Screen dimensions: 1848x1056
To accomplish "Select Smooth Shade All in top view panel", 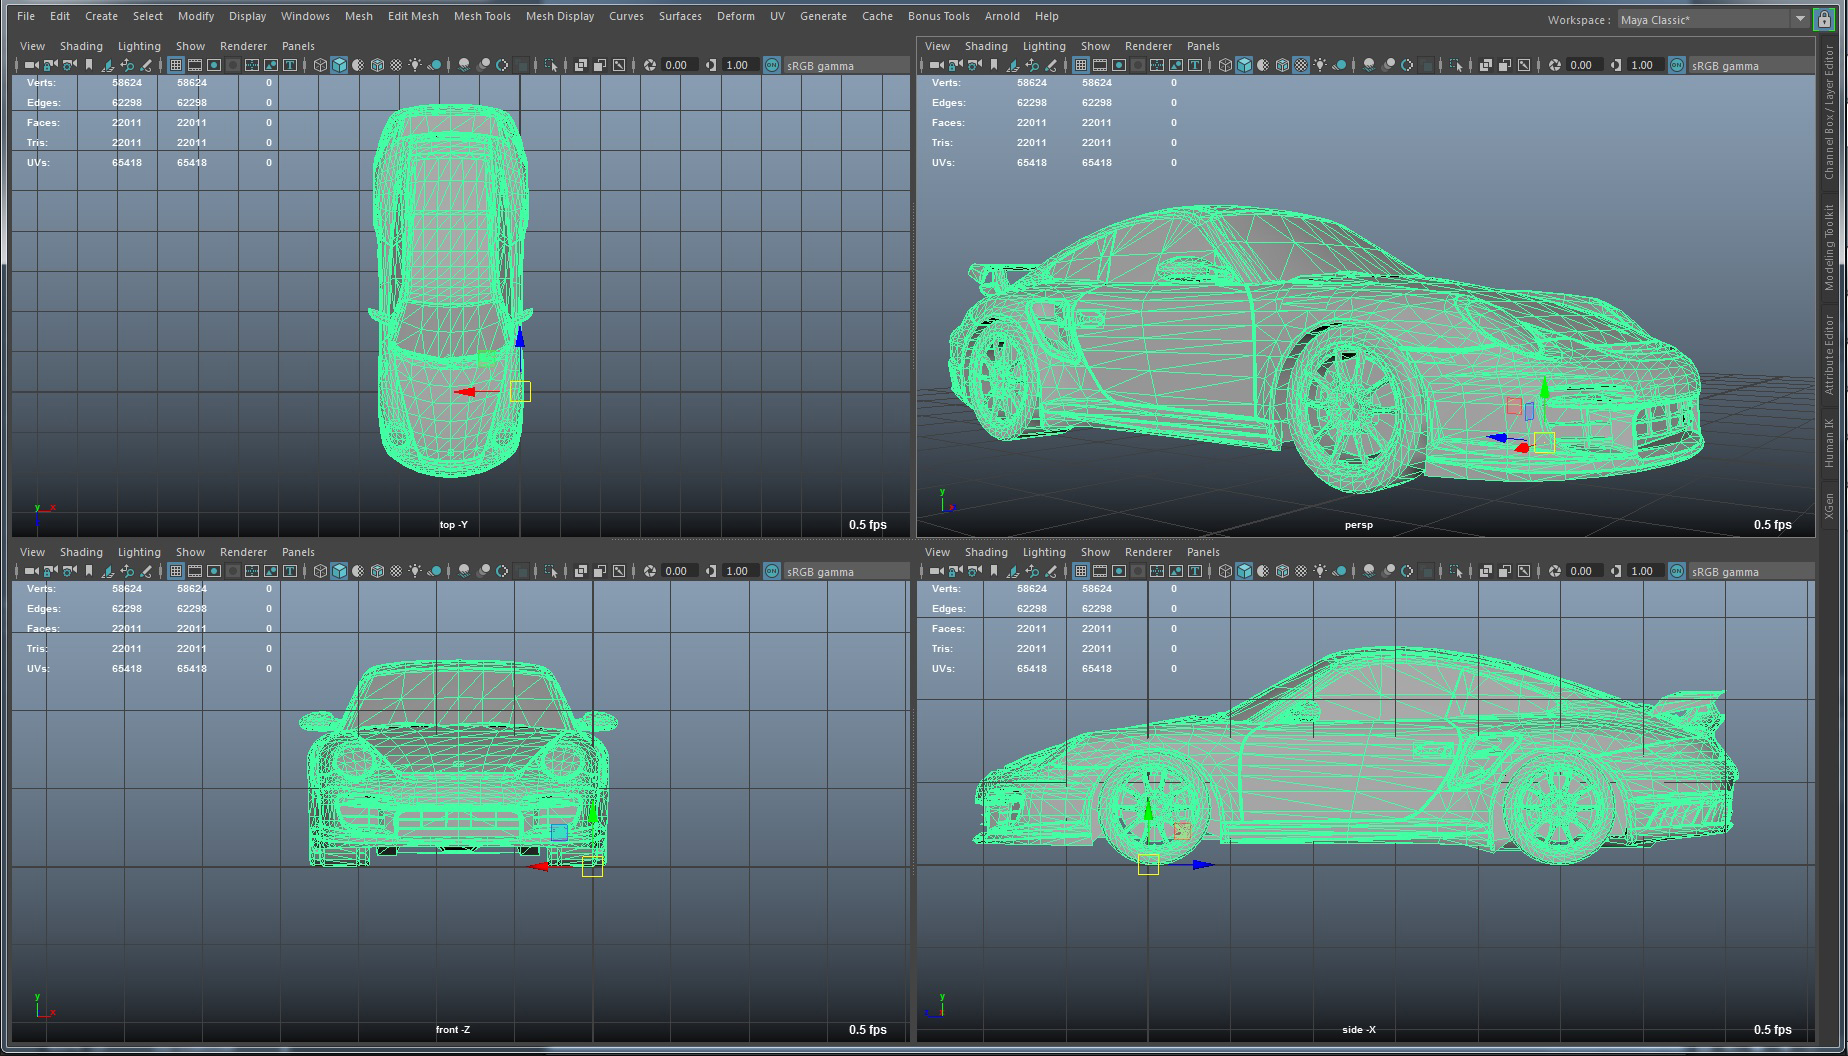I will pos(339,65).
